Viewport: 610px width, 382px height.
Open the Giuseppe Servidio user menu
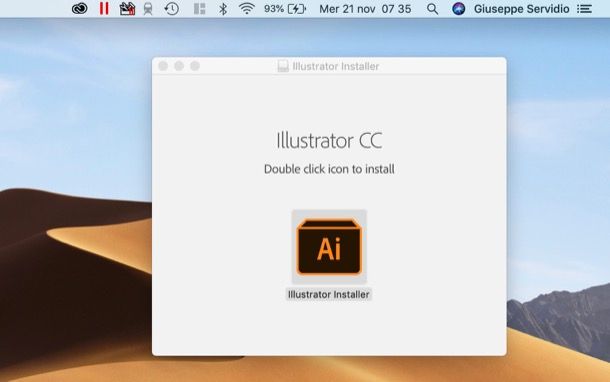pos(521,9)
